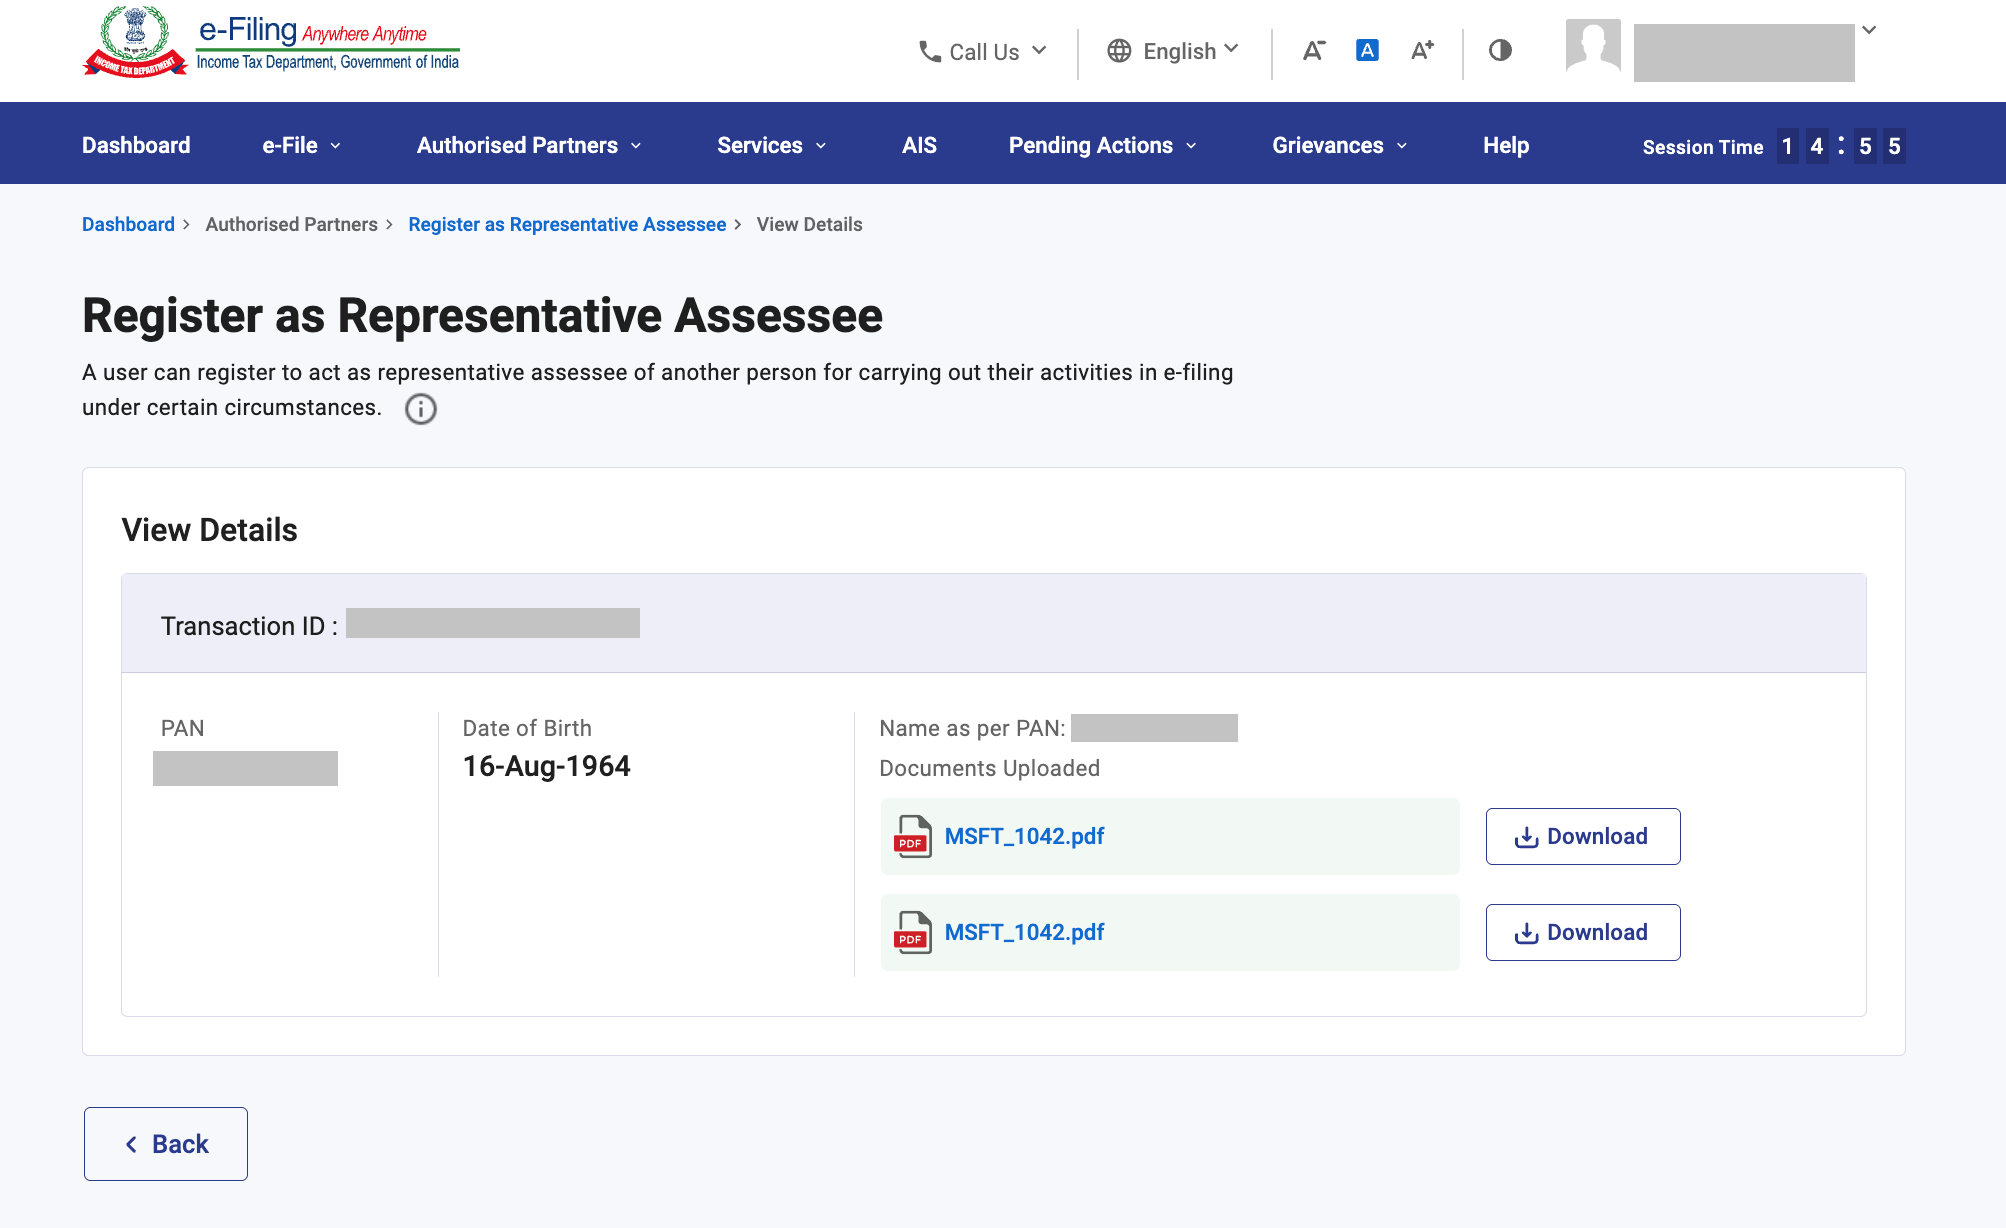The image size is (2006, 1228).
Task: Reset to default font size A icon
Action: point(1367,50)
